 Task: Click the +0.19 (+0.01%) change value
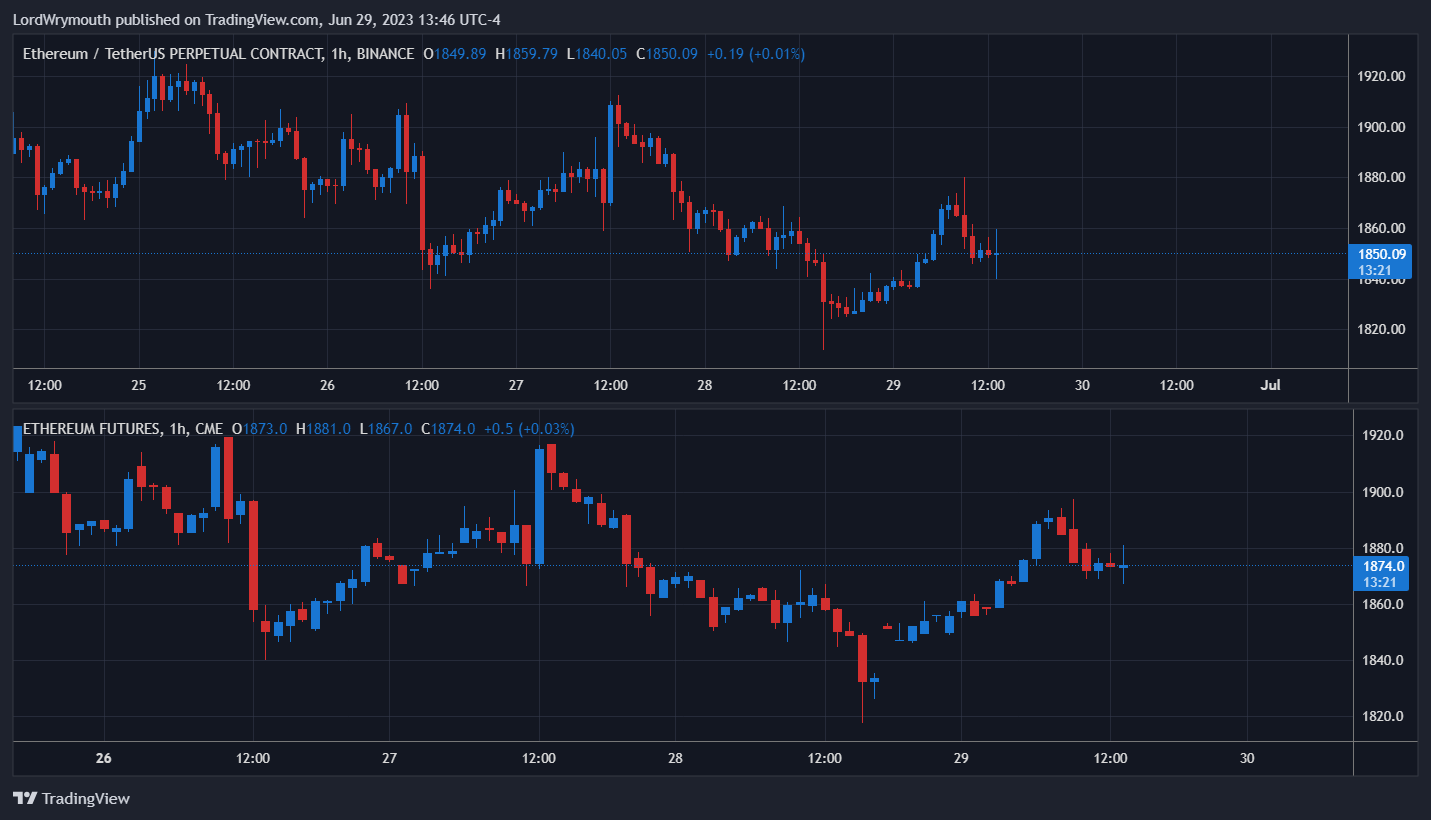pos(756,53)
